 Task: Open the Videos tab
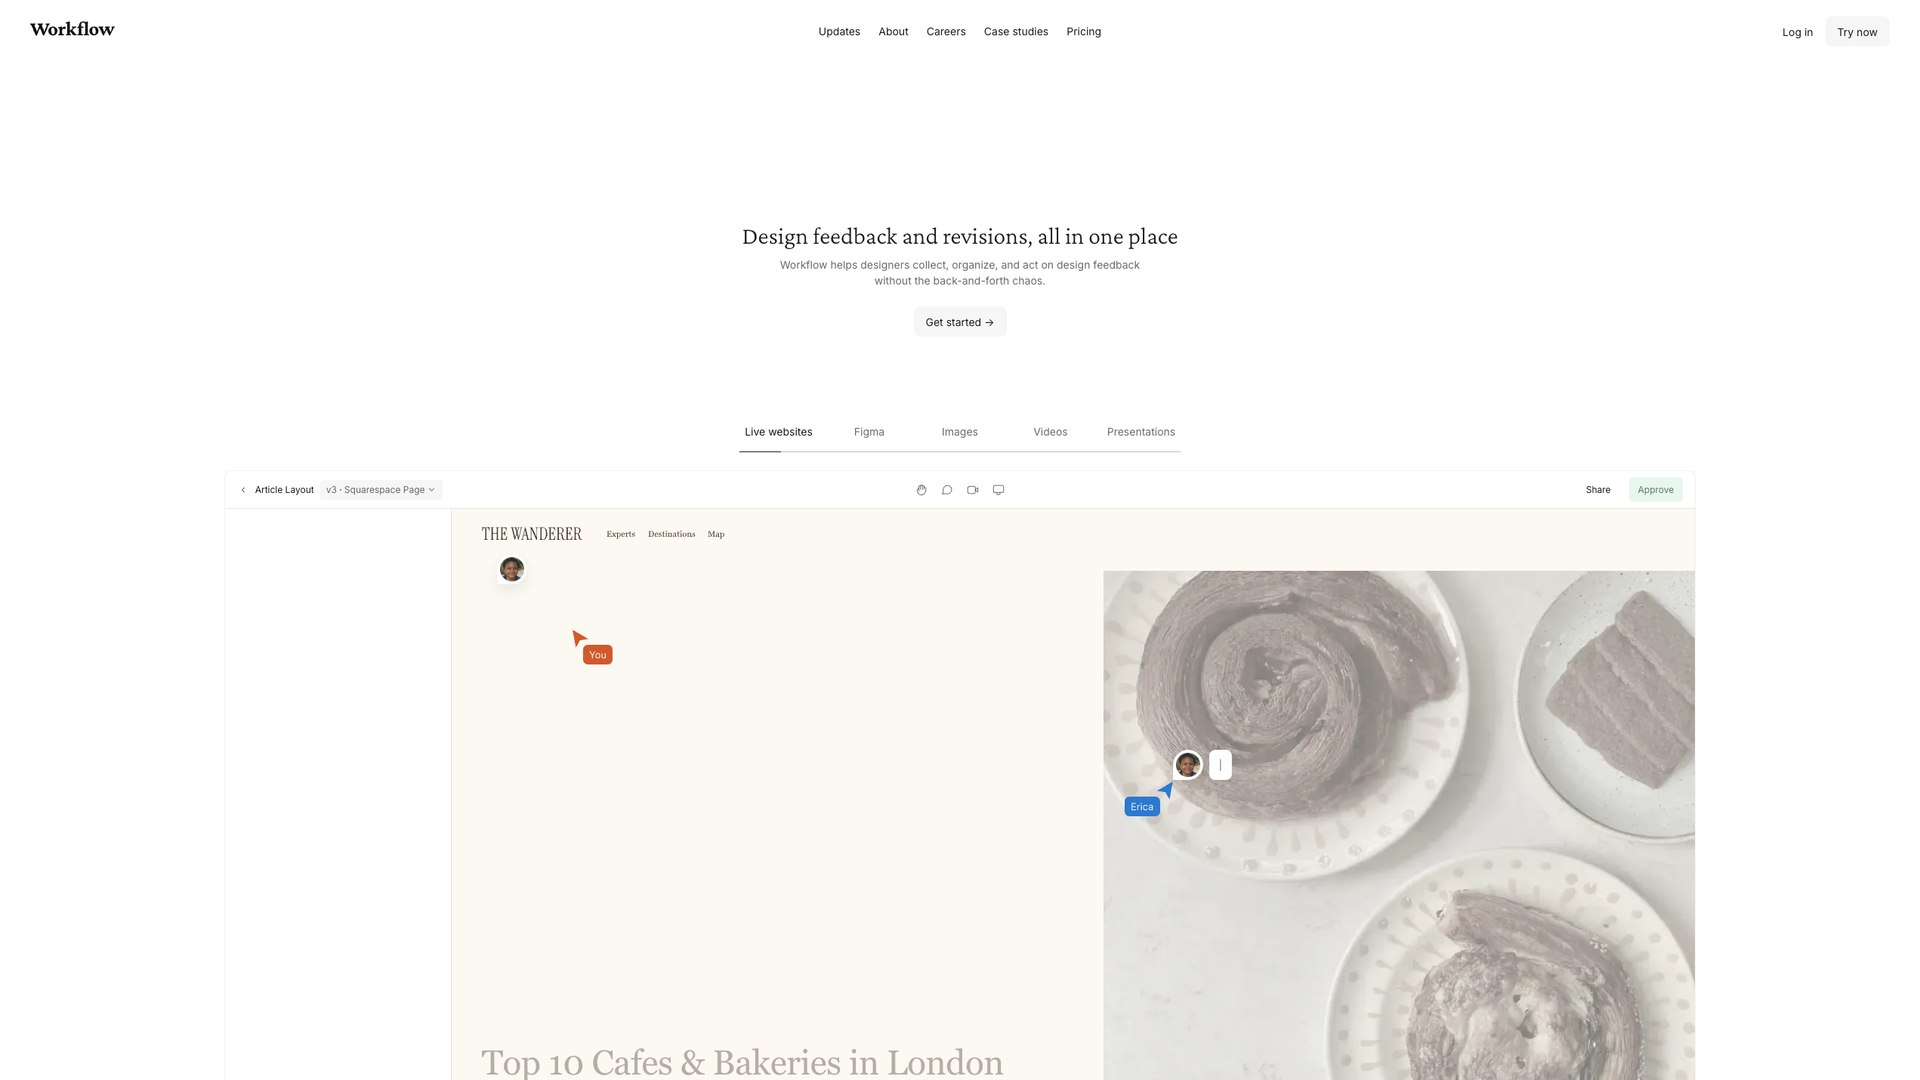coord(1050,432)
